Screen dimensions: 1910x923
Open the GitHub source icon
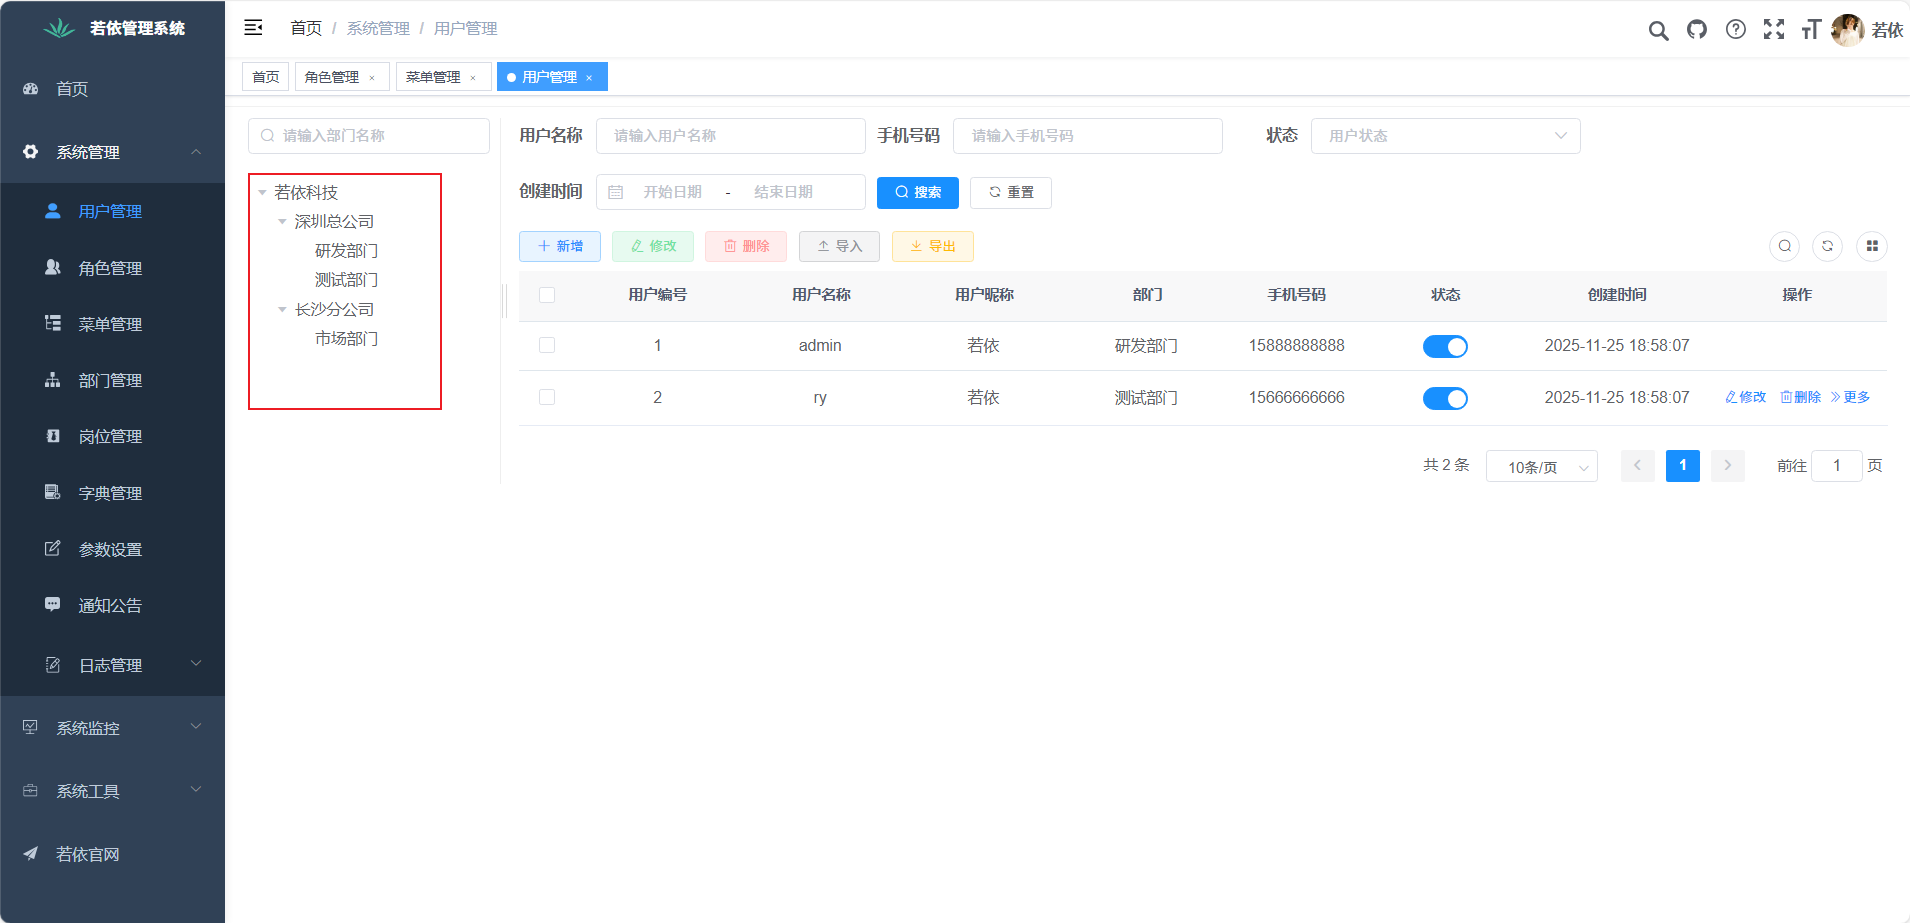point(1697,29)
